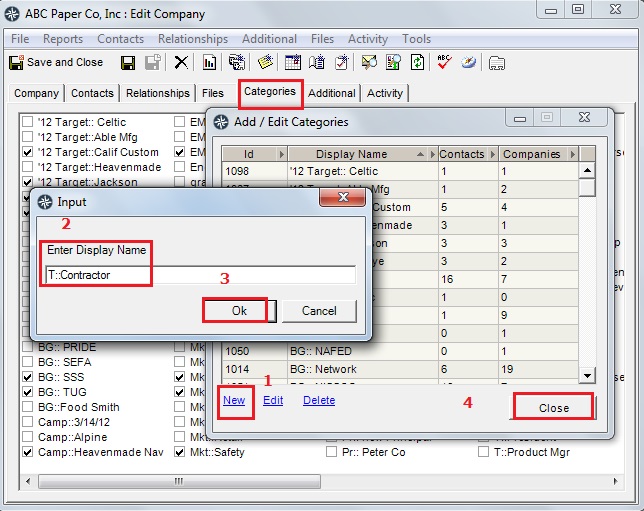Click the snowflake icon in Input dialog title
This screenshot has width=644, height=511.
pyautogui.click(x=45, y=202)
